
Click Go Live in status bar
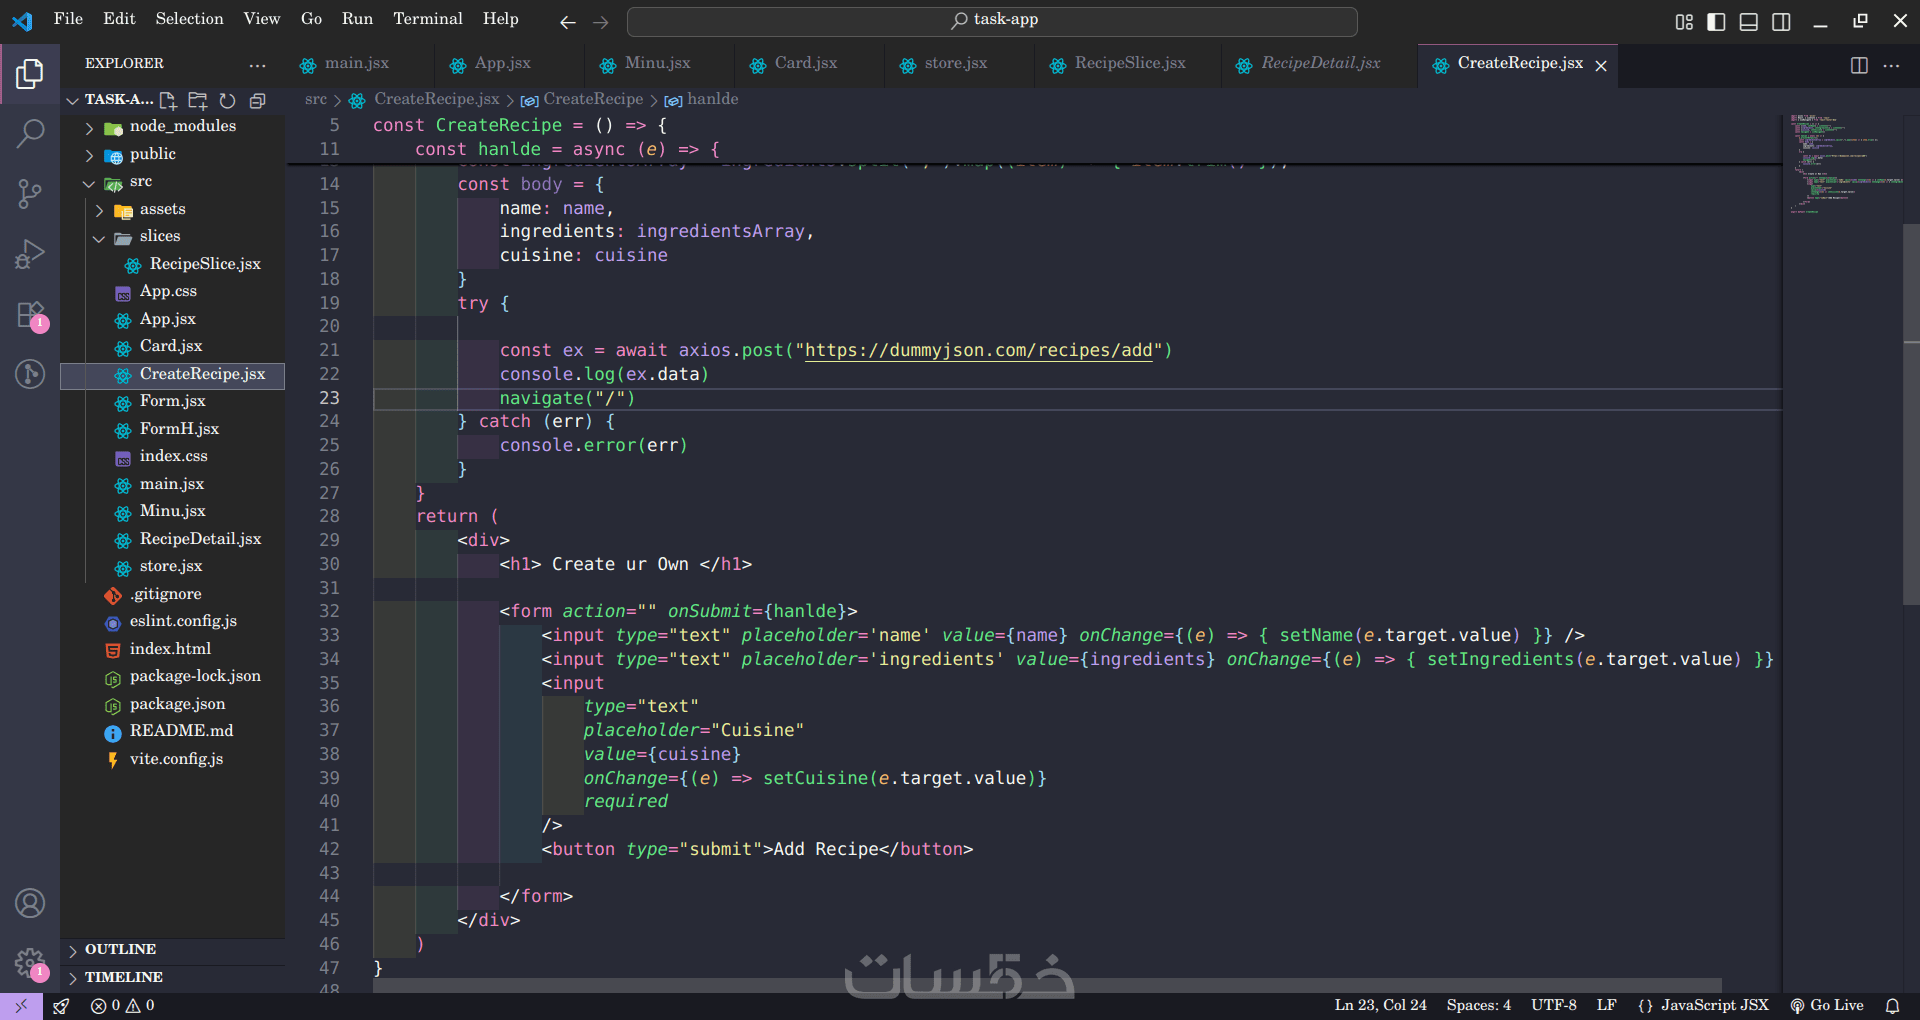[1827, 1005]
